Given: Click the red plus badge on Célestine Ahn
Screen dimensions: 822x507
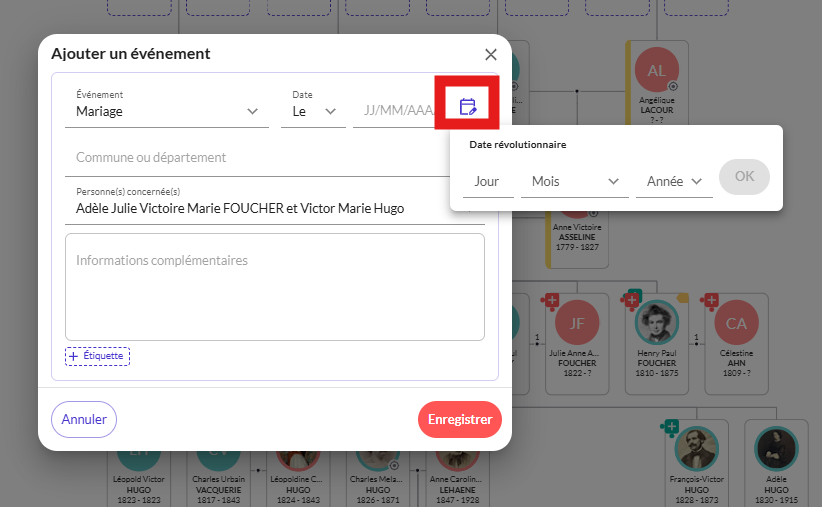Looking at the screenshot, I should click(711, 300).
